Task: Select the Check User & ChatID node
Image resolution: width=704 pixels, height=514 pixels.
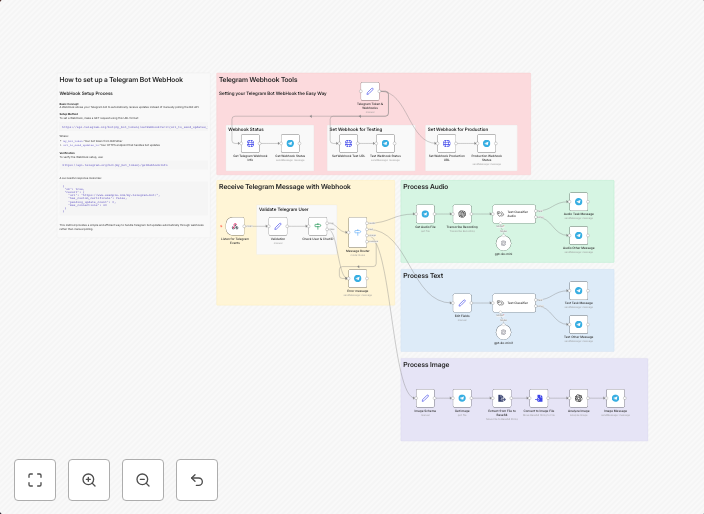Action: [317, 226]
